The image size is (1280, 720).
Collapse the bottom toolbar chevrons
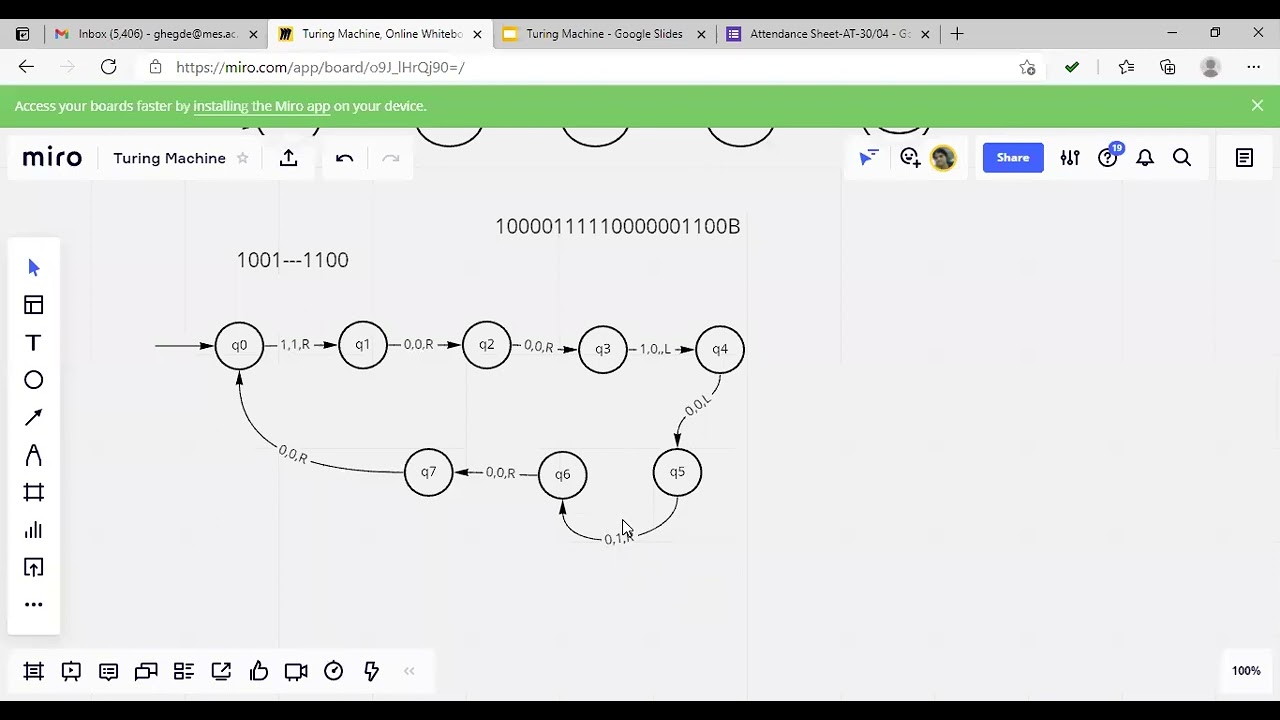click(409, 671)
